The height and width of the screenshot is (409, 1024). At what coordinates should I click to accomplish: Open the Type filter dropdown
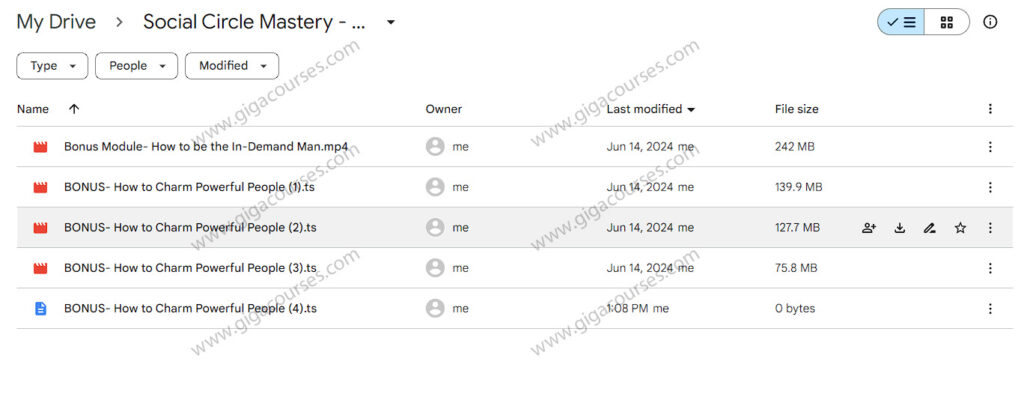click(x=52, y=66)
